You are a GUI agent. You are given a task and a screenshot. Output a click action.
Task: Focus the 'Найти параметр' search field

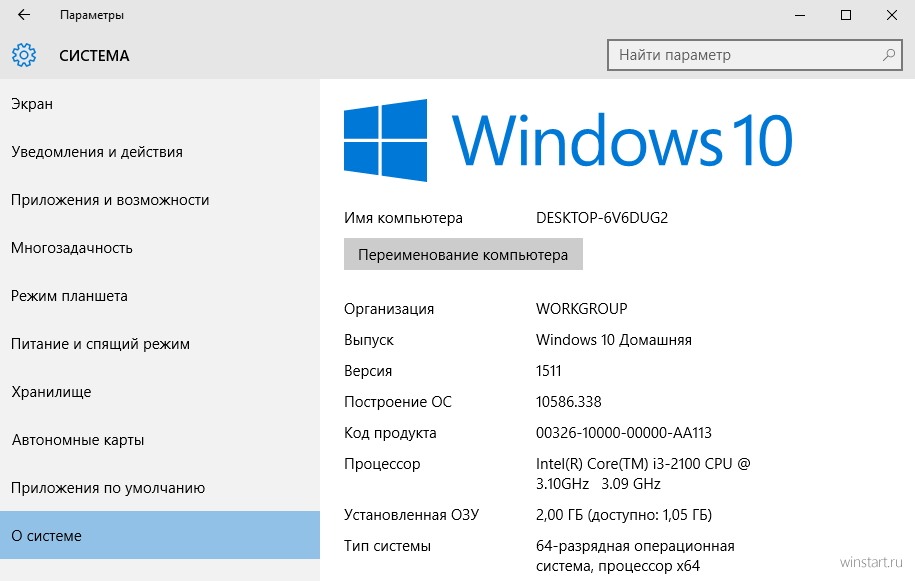click(755, 55)
